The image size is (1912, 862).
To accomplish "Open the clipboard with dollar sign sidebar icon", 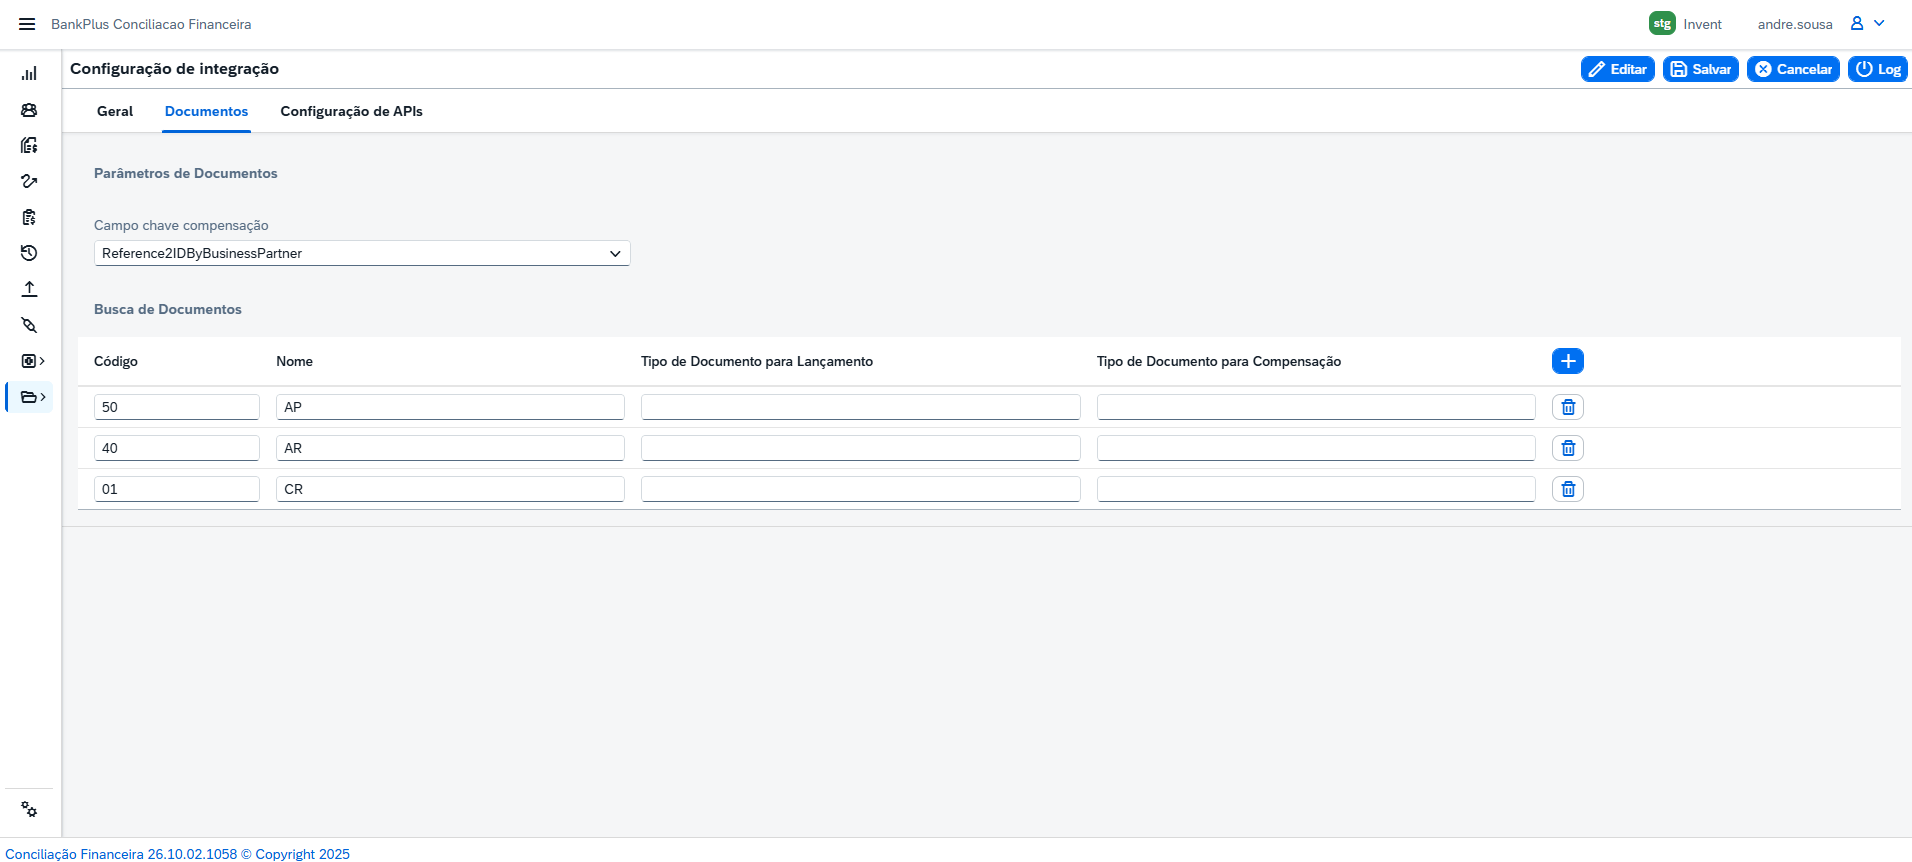I will point(29,217).
